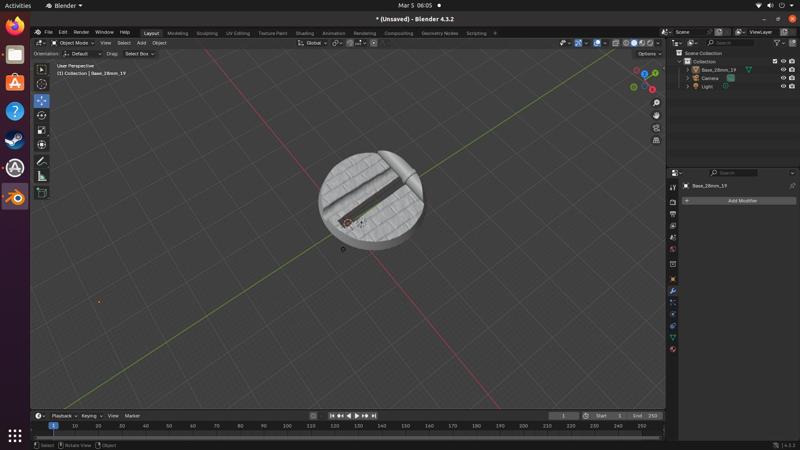This screenshot has height=450, width=800.
Task: Open the Select Box drag dropdown
Action: click(x=139, y=54)
